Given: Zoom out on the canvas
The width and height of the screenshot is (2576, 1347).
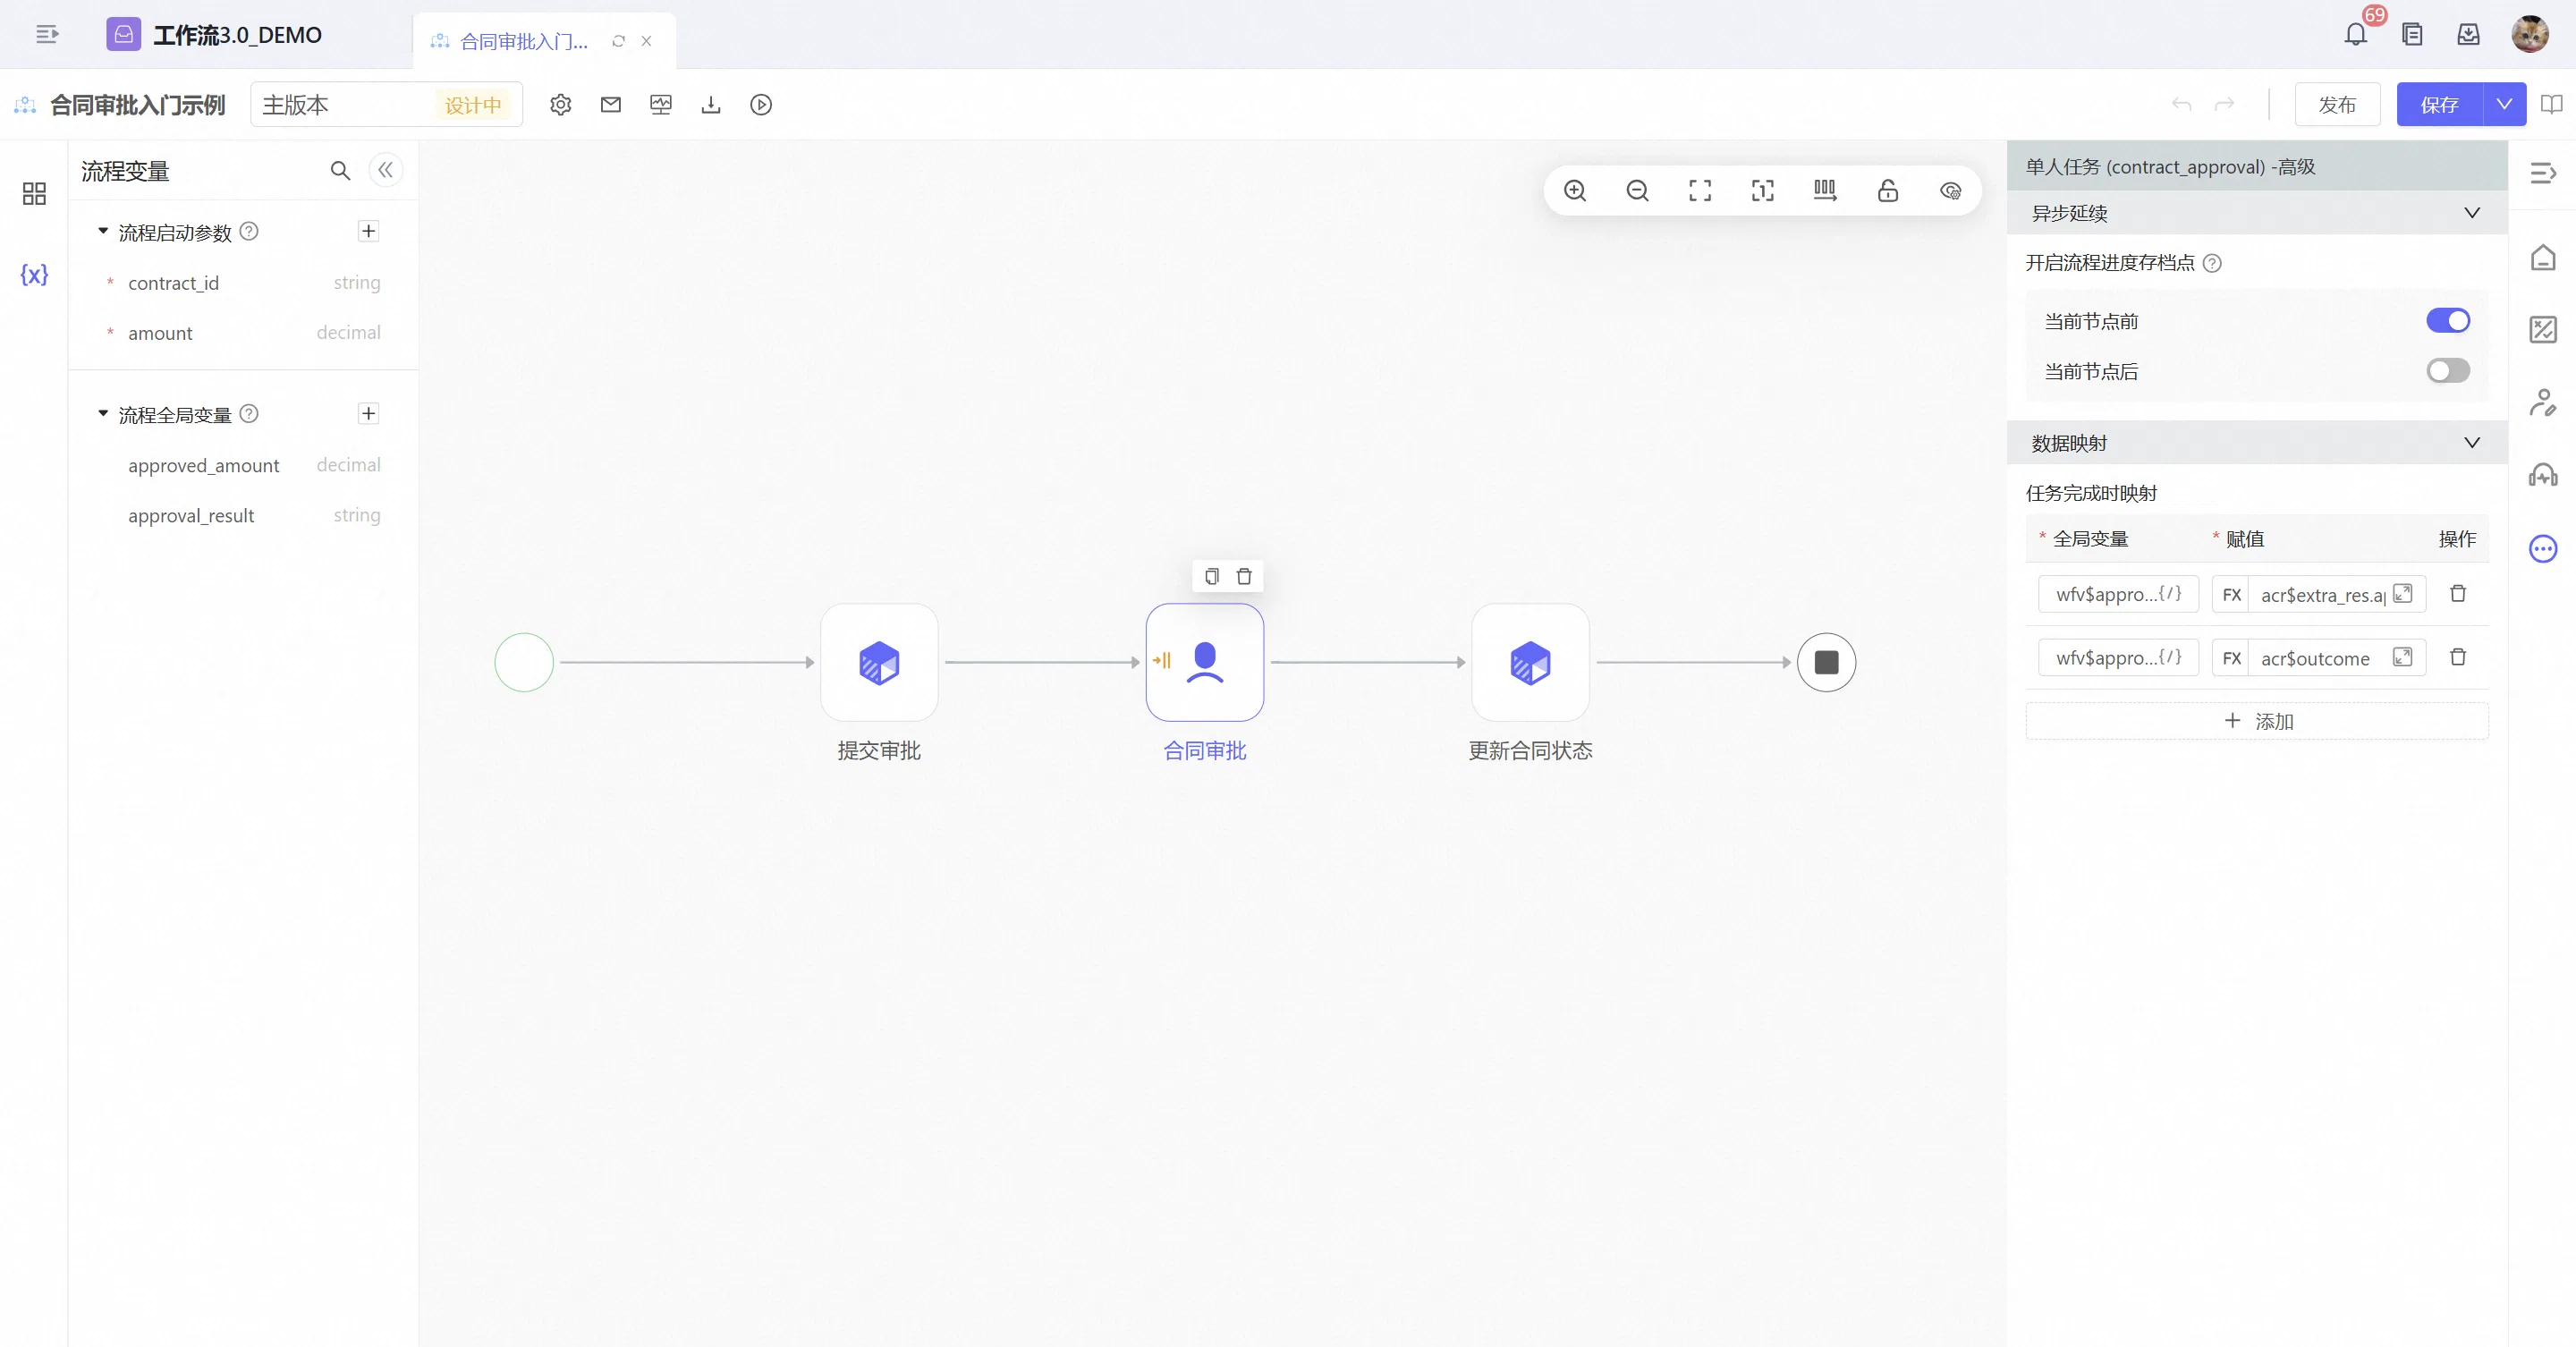Looking at the screenshot, I should (x=1638, y=191).
